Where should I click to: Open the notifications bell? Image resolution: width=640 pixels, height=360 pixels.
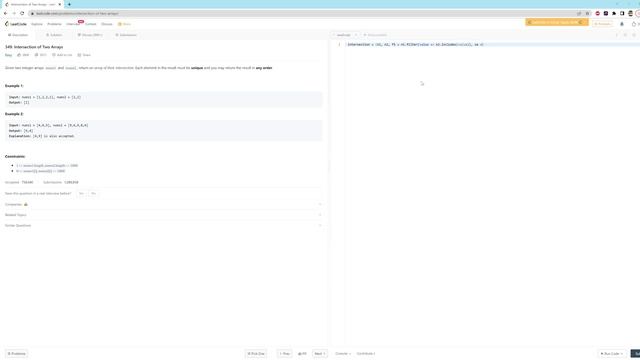click(x=622, y=24)
